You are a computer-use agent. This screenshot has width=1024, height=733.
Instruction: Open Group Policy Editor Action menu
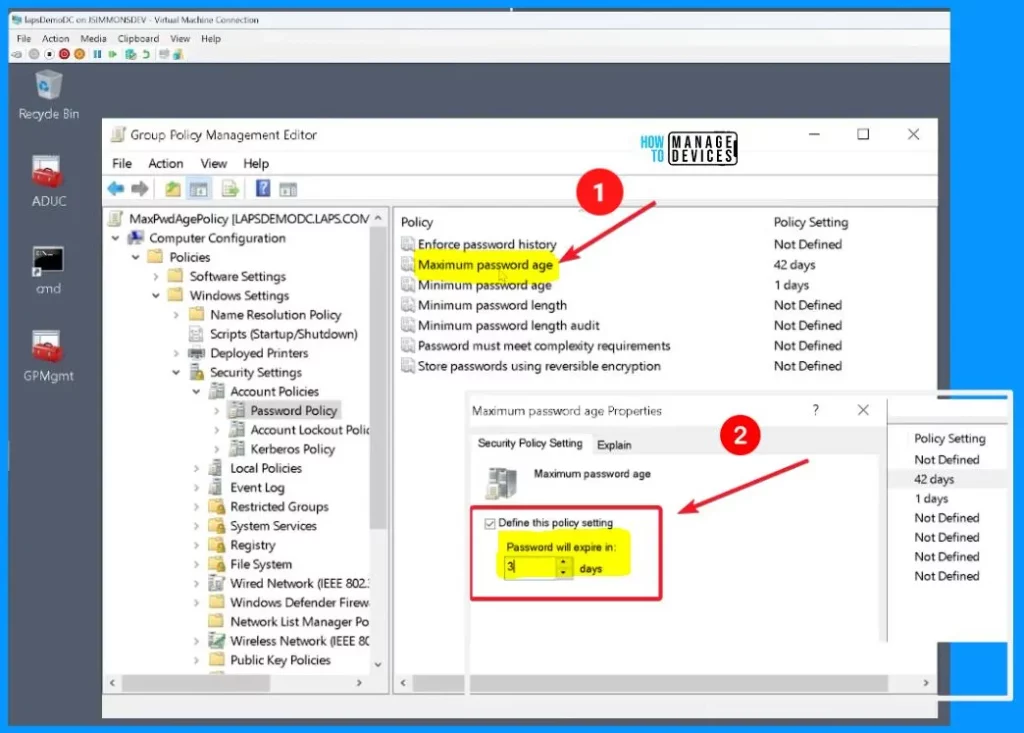(165, 163)
